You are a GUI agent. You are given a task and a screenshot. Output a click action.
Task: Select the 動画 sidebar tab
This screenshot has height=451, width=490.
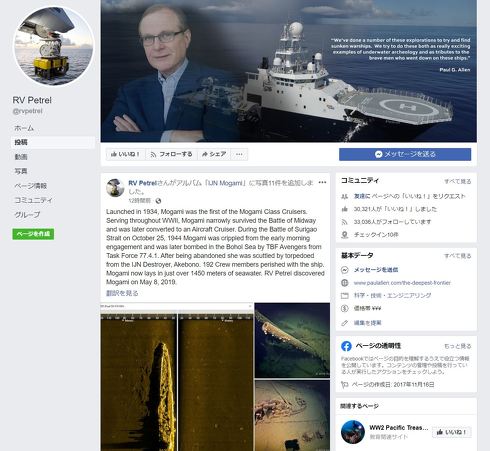point(21,157)
